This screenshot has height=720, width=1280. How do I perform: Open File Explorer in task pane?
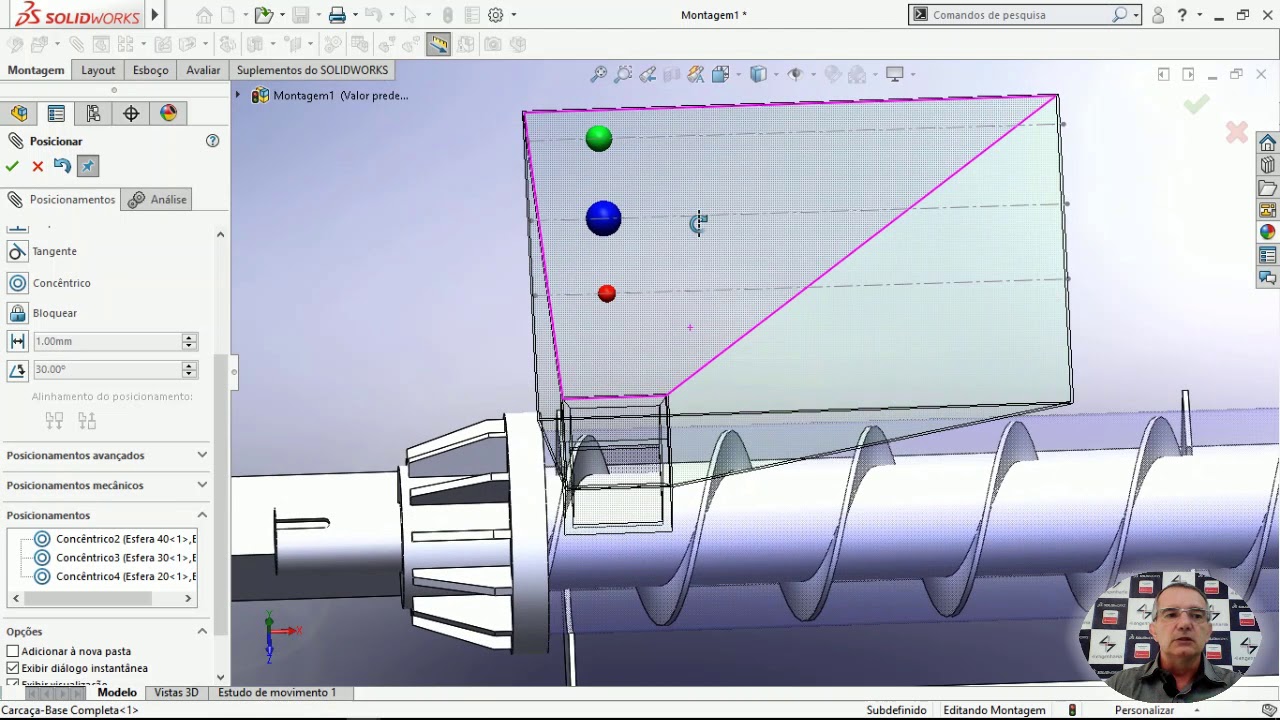click(x=1267, y=188)
